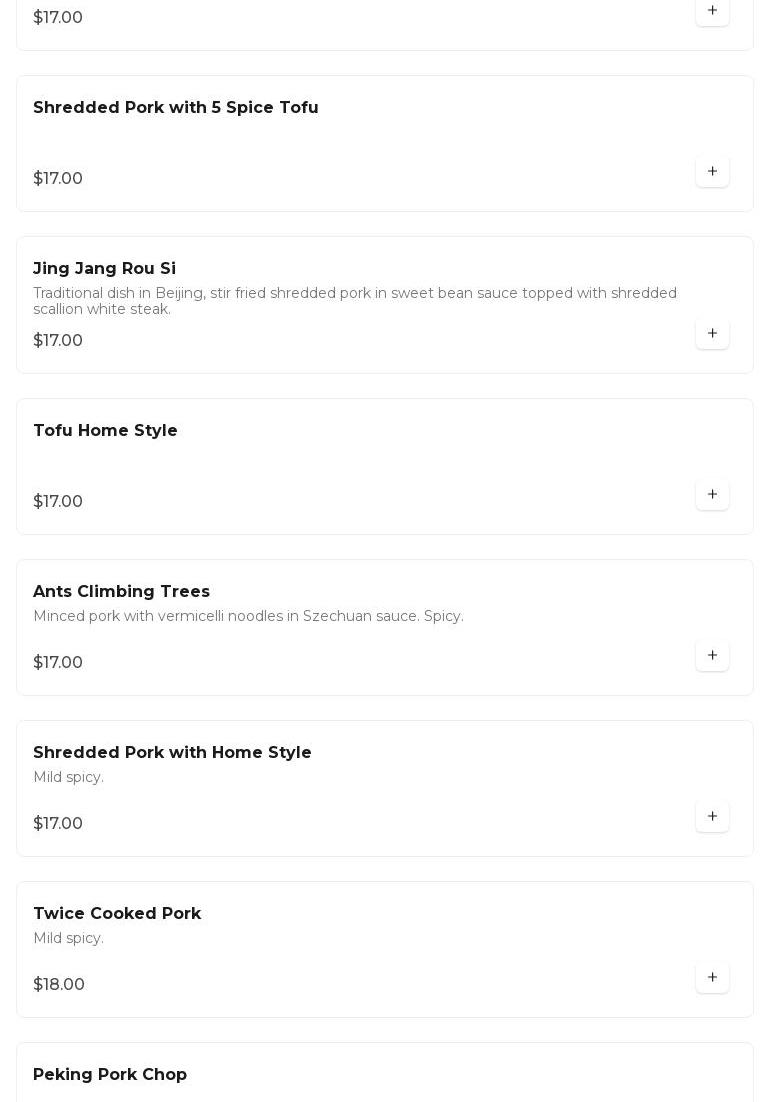
Task: Open Ants Climbing Trees item details
Action: pos(121,592)
